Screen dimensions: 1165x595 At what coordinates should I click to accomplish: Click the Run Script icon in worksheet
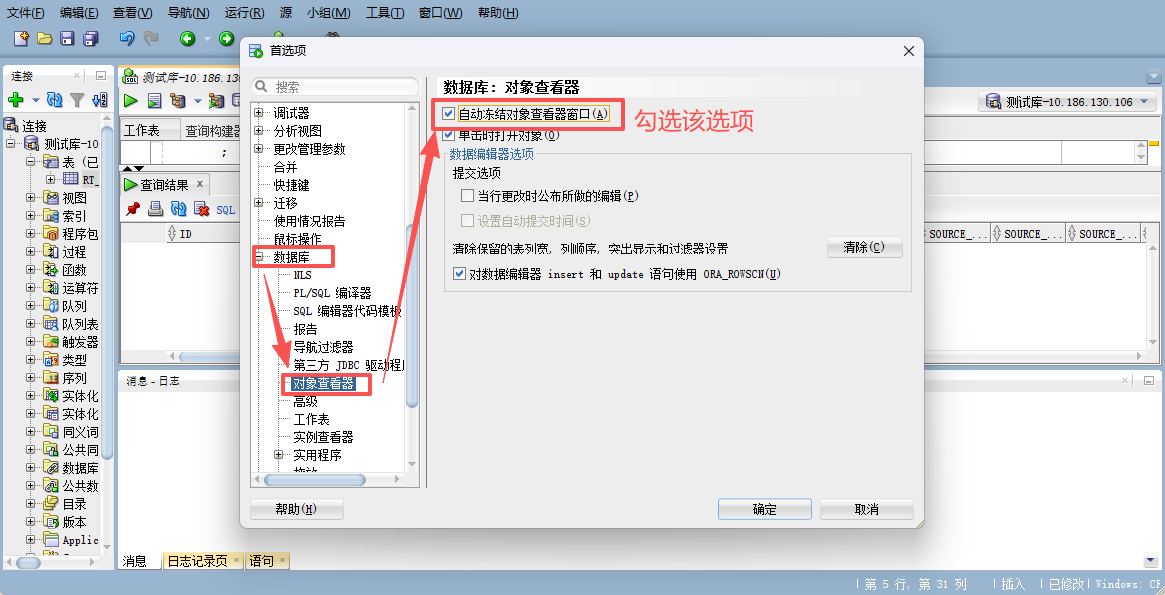point(155,100)
